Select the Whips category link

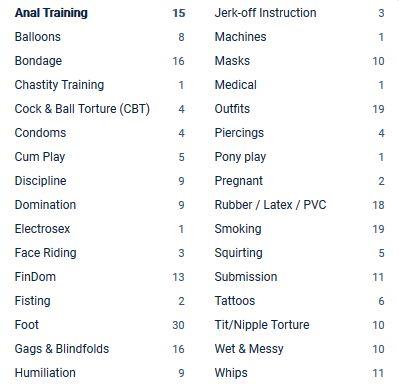point(231,373)
